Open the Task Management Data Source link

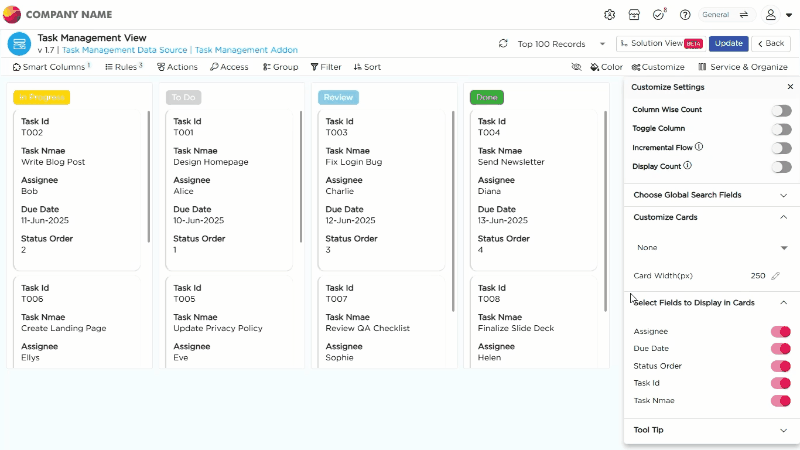pos(125,50)
